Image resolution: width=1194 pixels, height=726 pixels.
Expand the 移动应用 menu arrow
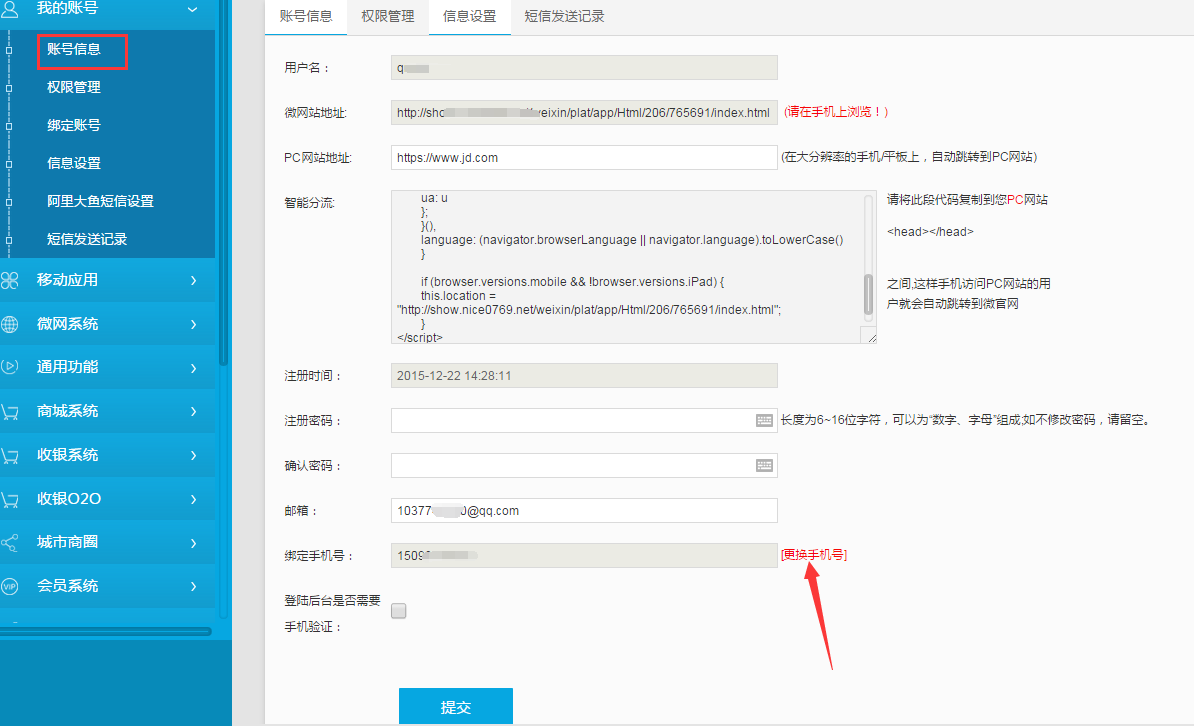pos(193,280)
